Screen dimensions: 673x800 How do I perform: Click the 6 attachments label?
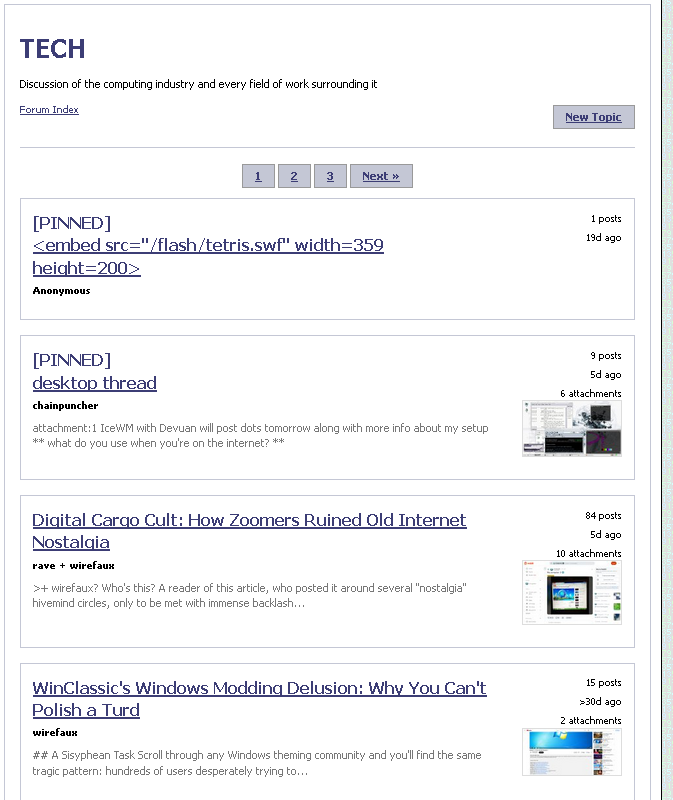[590, 394]
